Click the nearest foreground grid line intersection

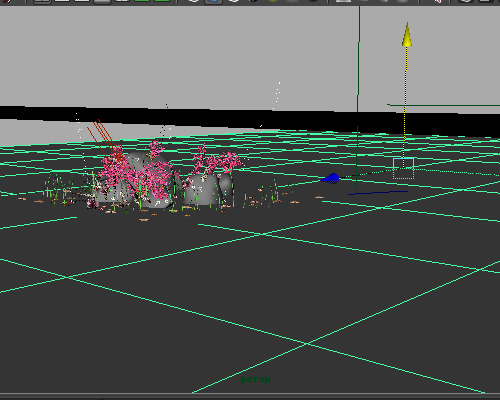tap(307, 343)
